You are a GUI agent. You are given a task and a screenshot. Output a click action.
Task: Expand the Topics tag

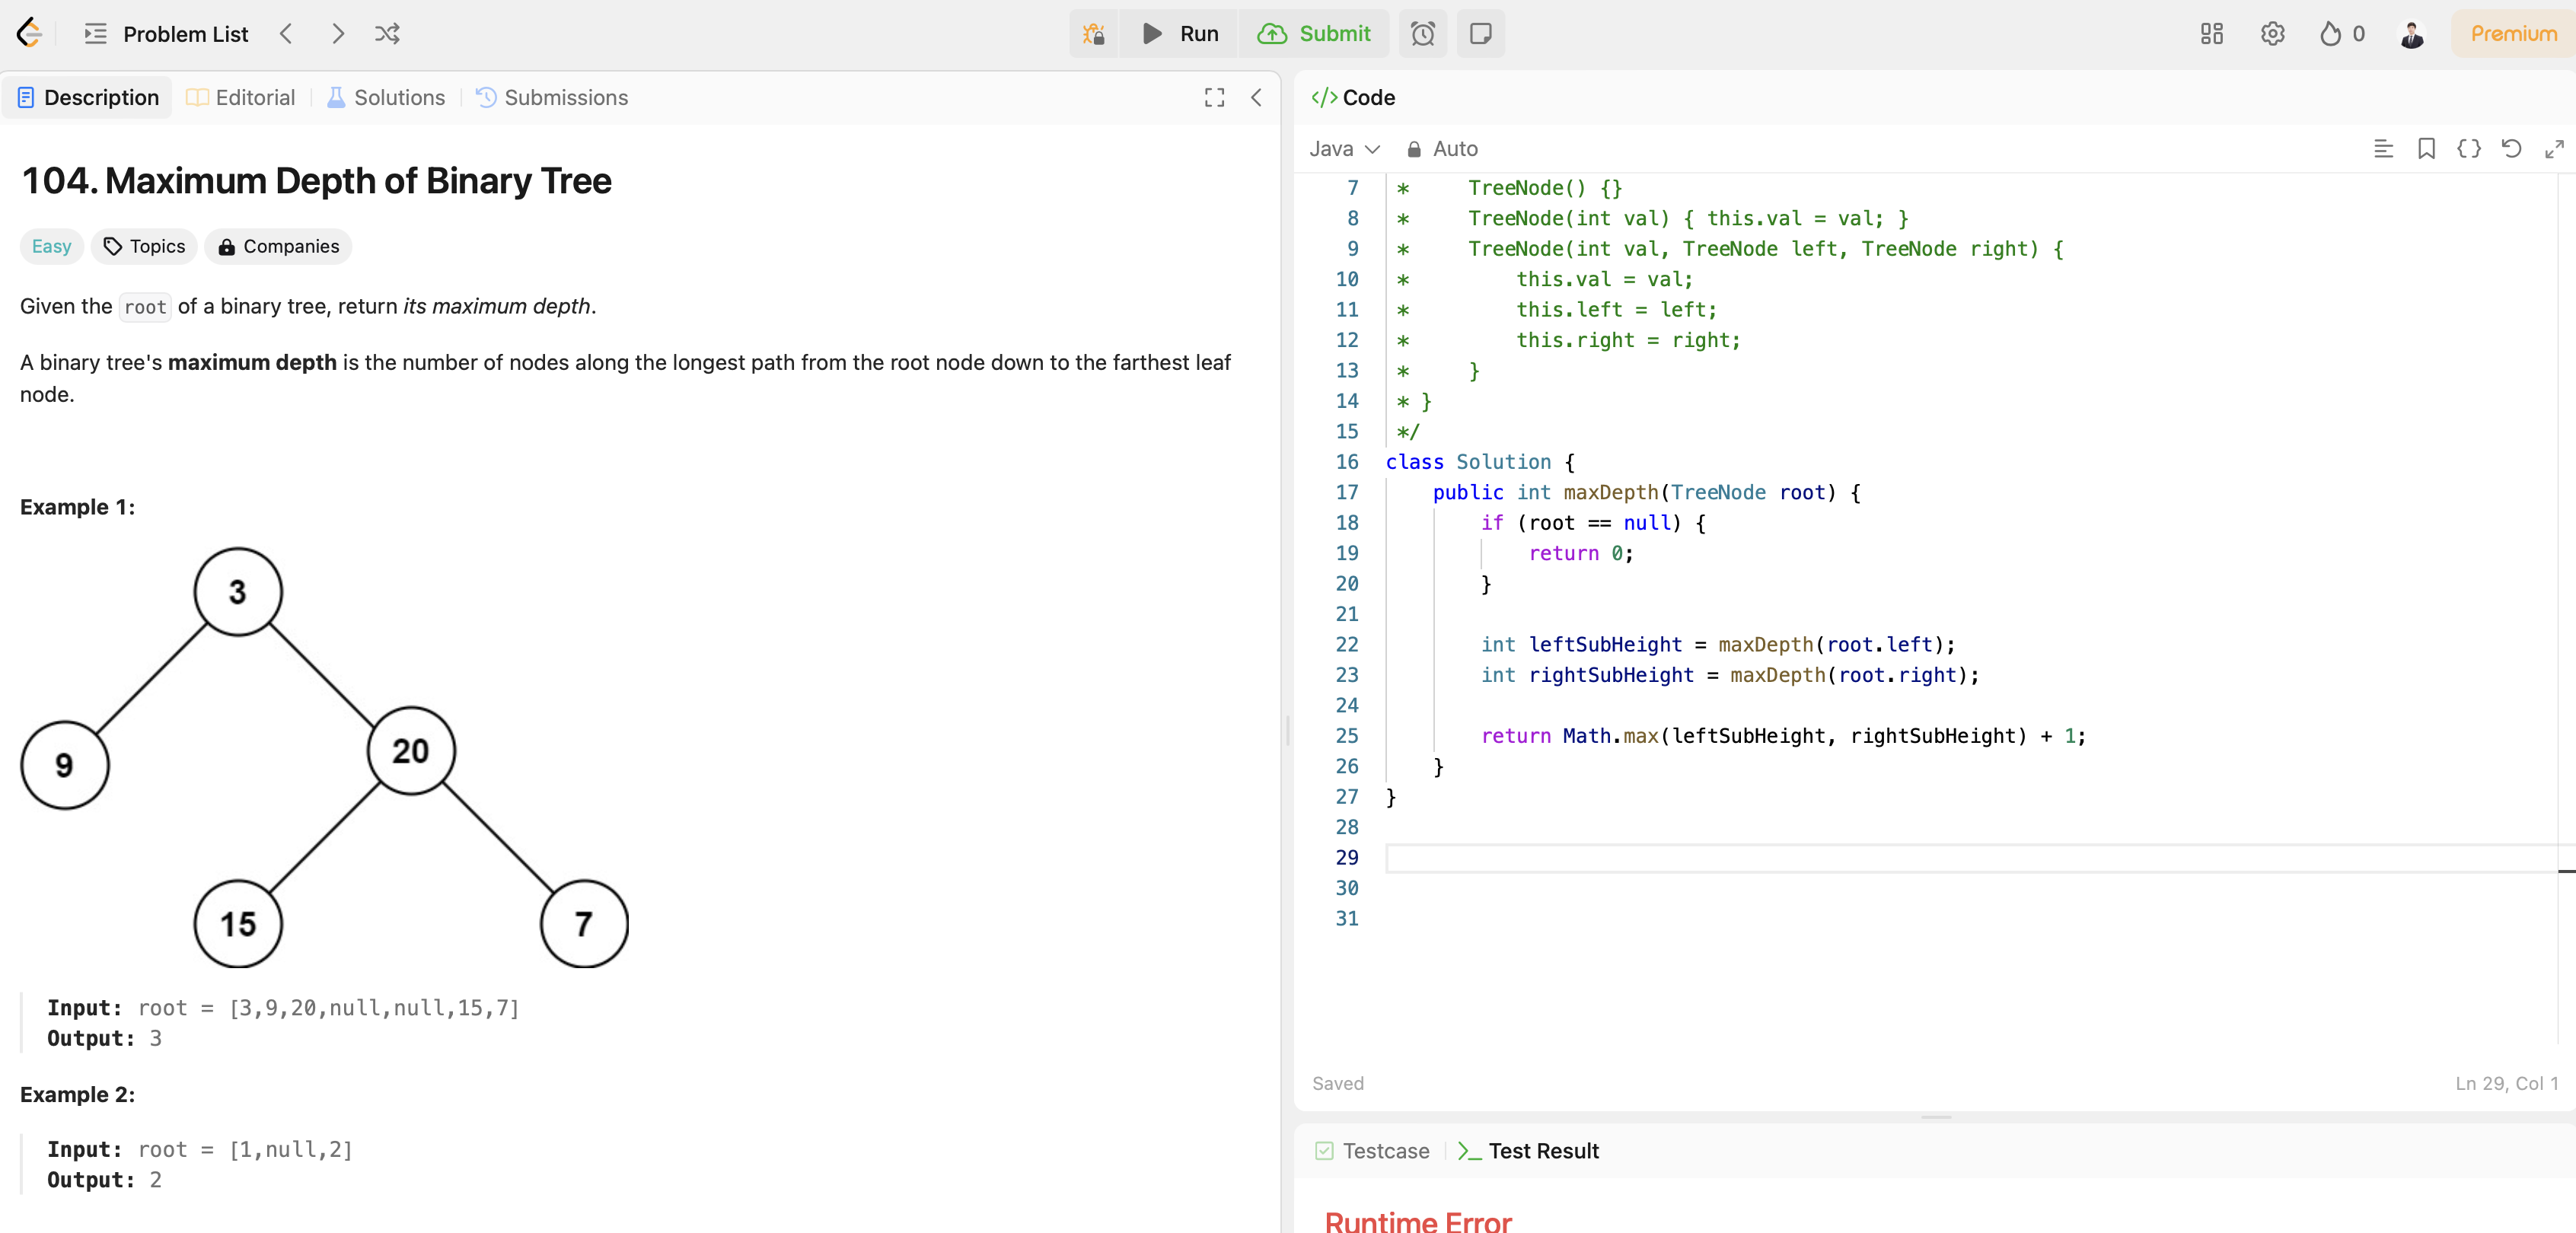pyautogui.click(x=144, y=246)
